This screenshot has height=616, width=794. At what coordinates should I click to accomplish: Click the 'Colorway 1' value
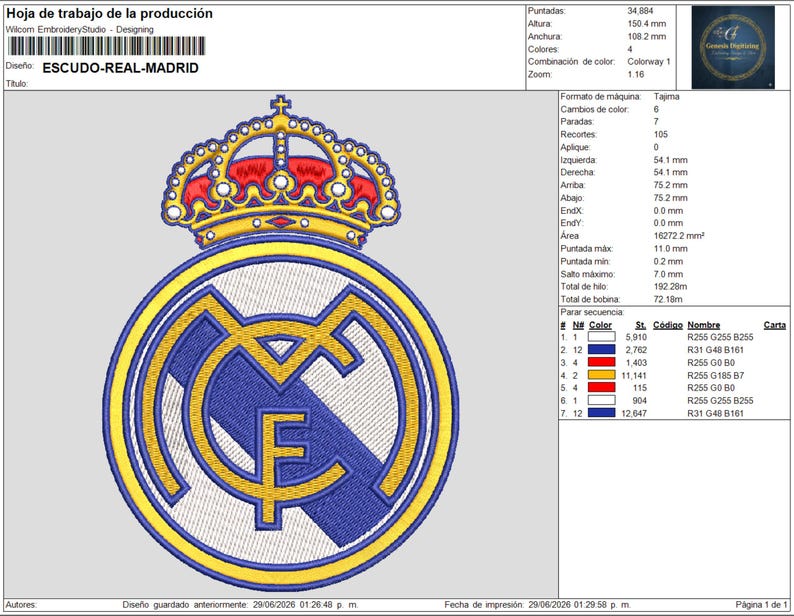pyautogui.click(x=649, y=61)
